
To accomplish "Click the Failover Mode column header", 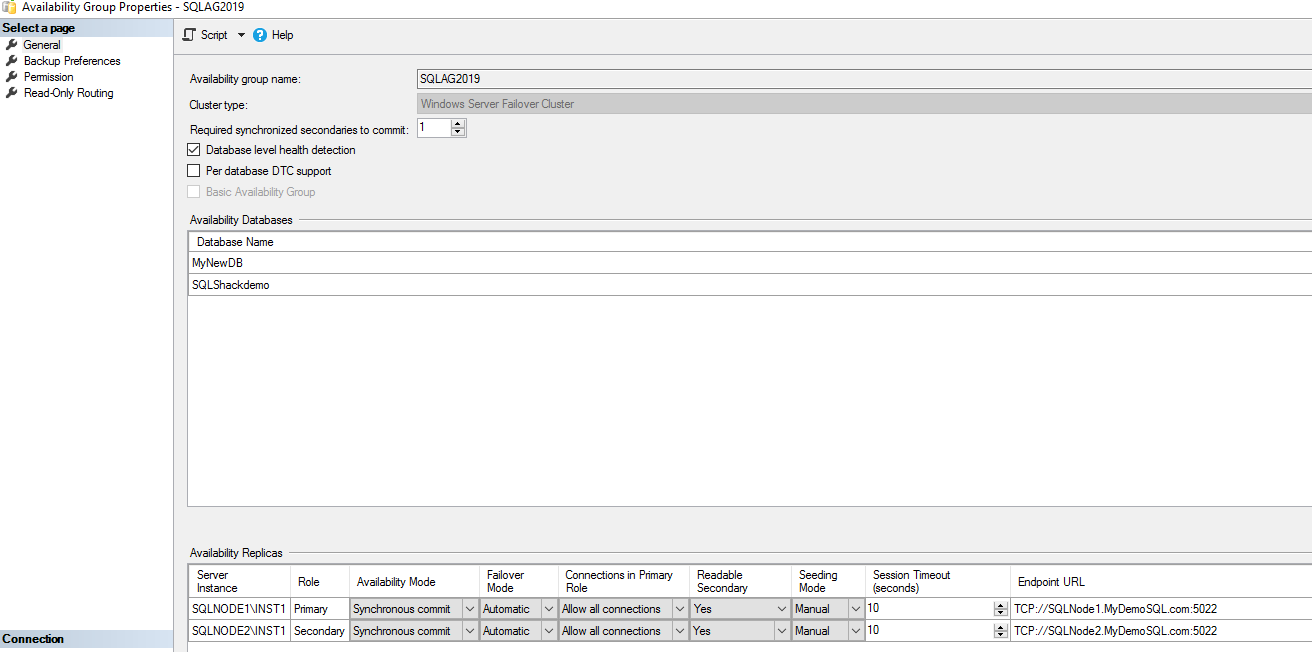I will [518, 581].
